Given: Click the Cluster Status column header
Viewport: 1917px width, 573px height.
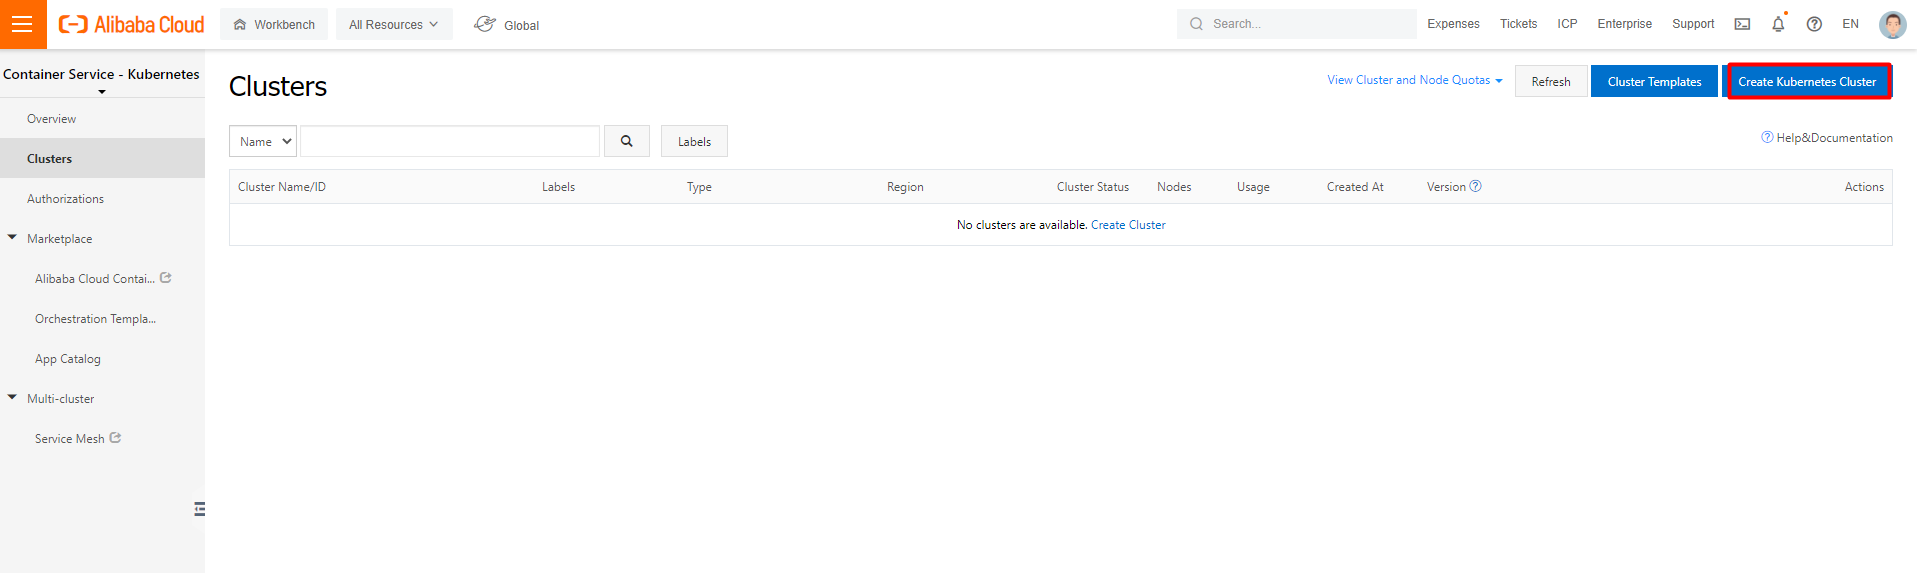Looking at the screenshot, I should click(1093, 187).
